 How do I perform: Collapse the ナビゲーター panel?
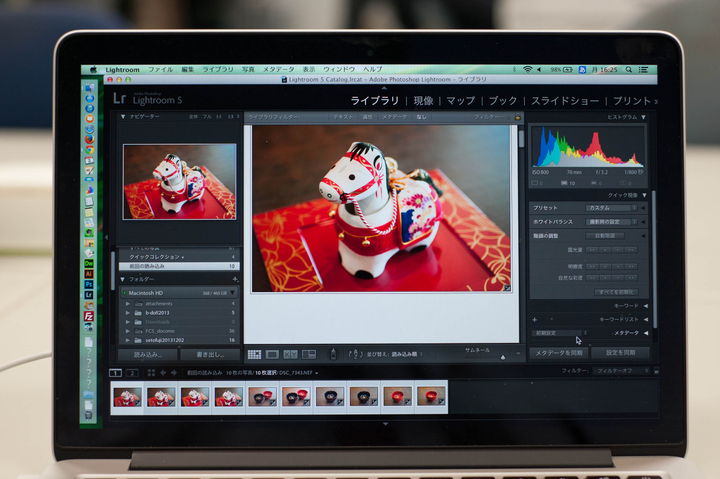123,117
